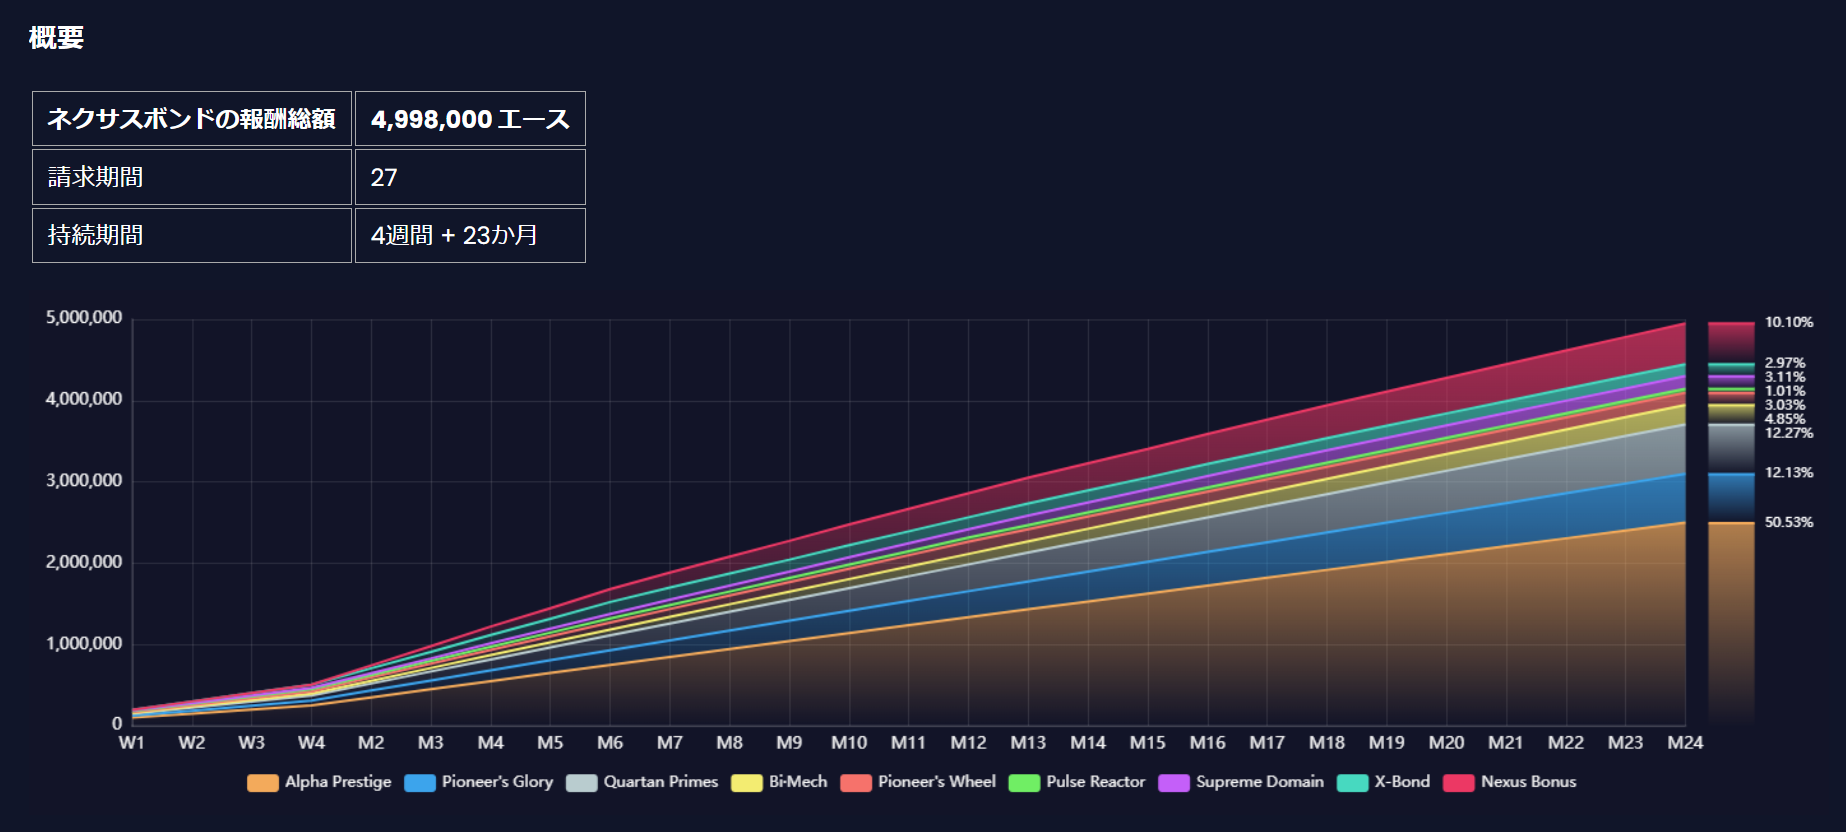This screenshot has width=1846, height=832.
Task: Hide the Nexus Bonus series via label
Action: click(1529, 782)
